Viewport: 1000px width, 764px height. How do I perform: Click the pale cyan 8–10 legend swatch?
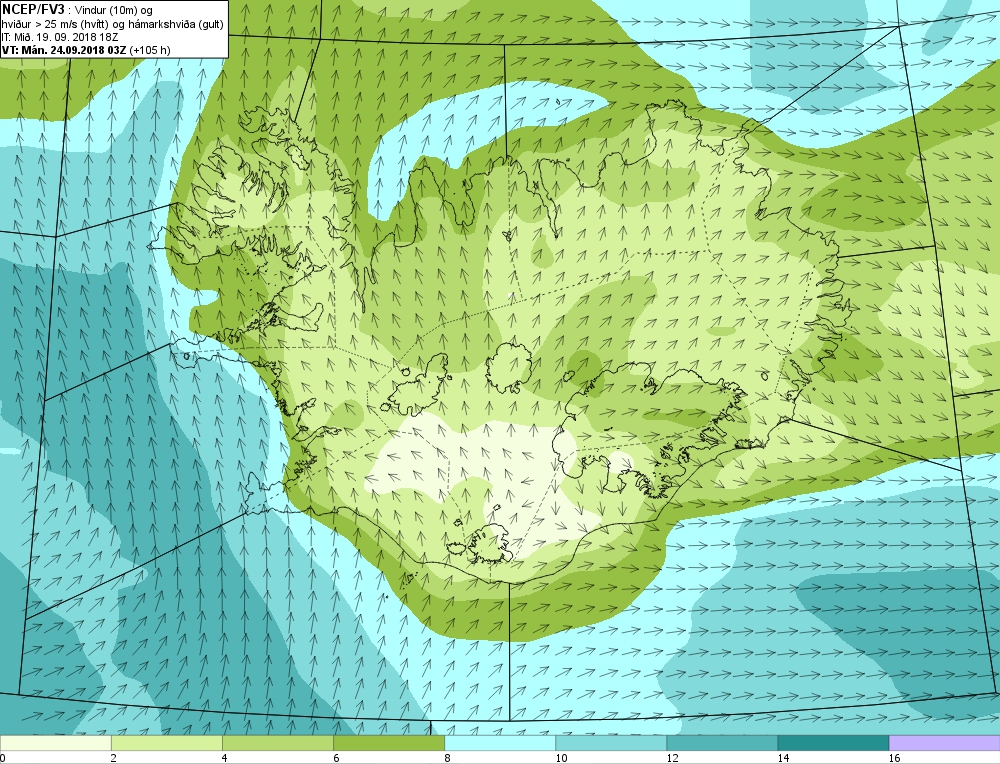(499, 743)
